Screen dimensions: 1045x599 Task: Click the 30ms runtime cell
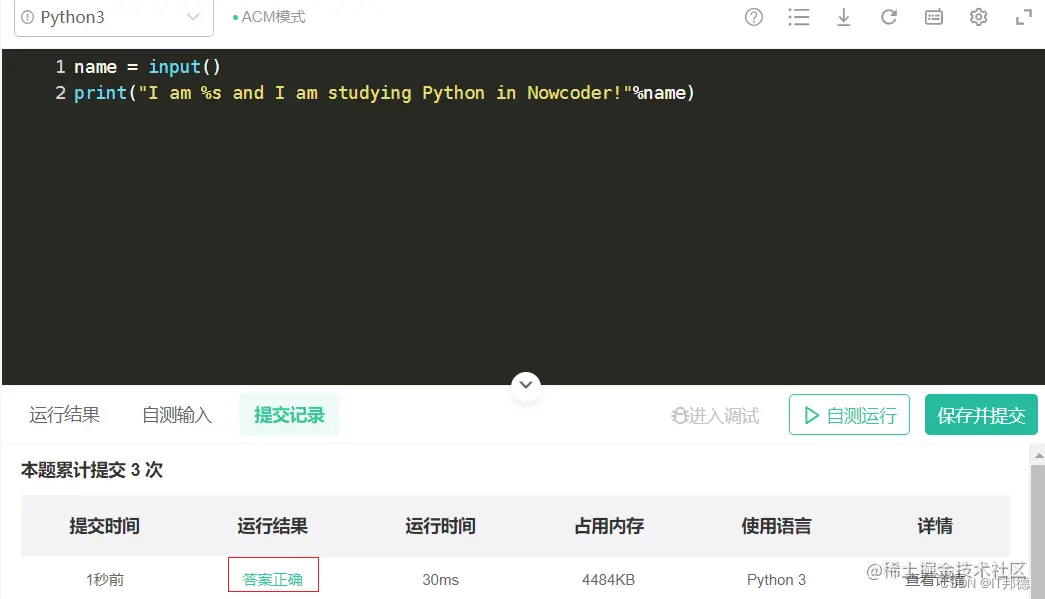(441, 580)
